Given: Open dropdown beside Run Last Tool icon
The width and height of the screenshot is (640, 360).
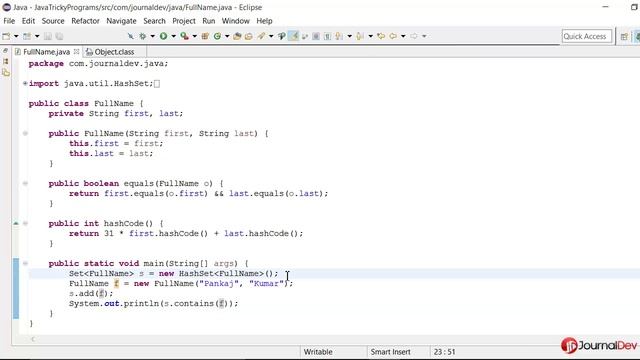Looking at the screenshot, I should coord(194,36).
